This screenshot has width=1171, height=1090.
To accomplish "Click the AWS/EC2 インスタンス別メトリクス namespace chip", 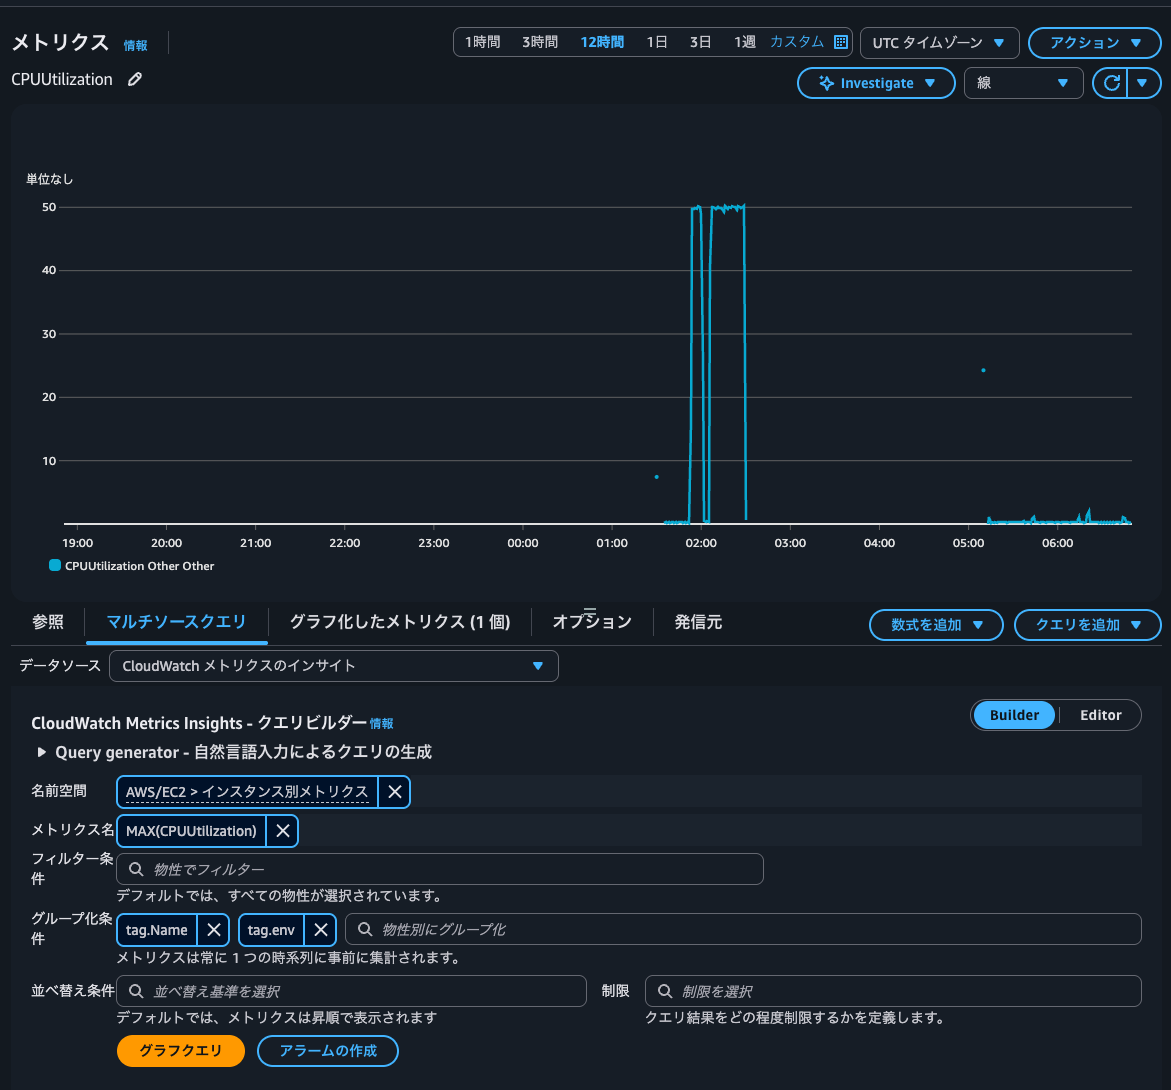I will (247, 792).
